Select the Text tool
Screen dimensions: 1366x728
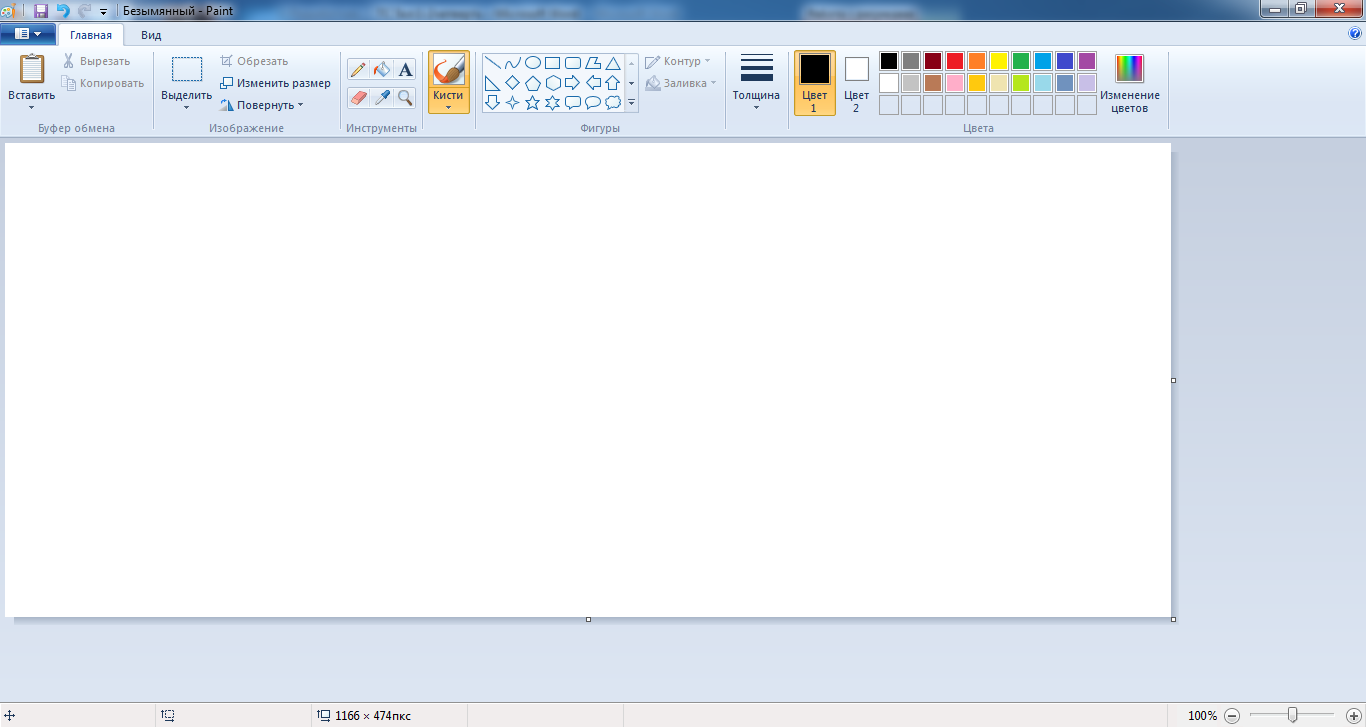(x=405, y=70)
